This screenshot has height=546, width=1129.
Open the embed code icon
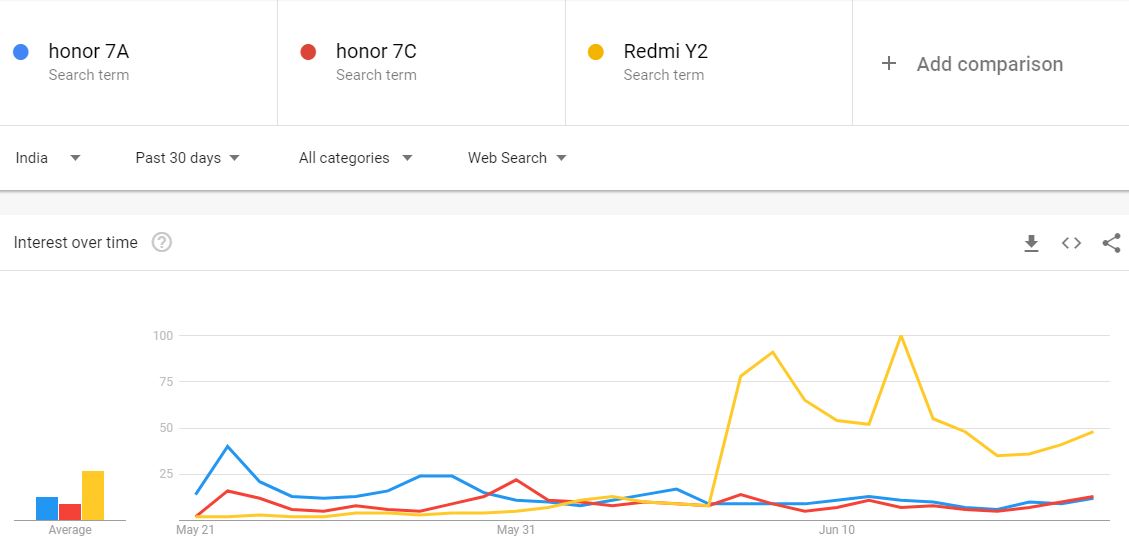(1071, 243)
